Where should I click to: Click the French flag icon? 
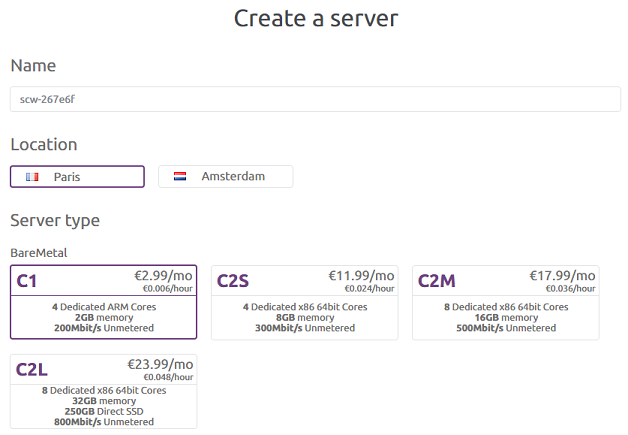pos(32,177)
